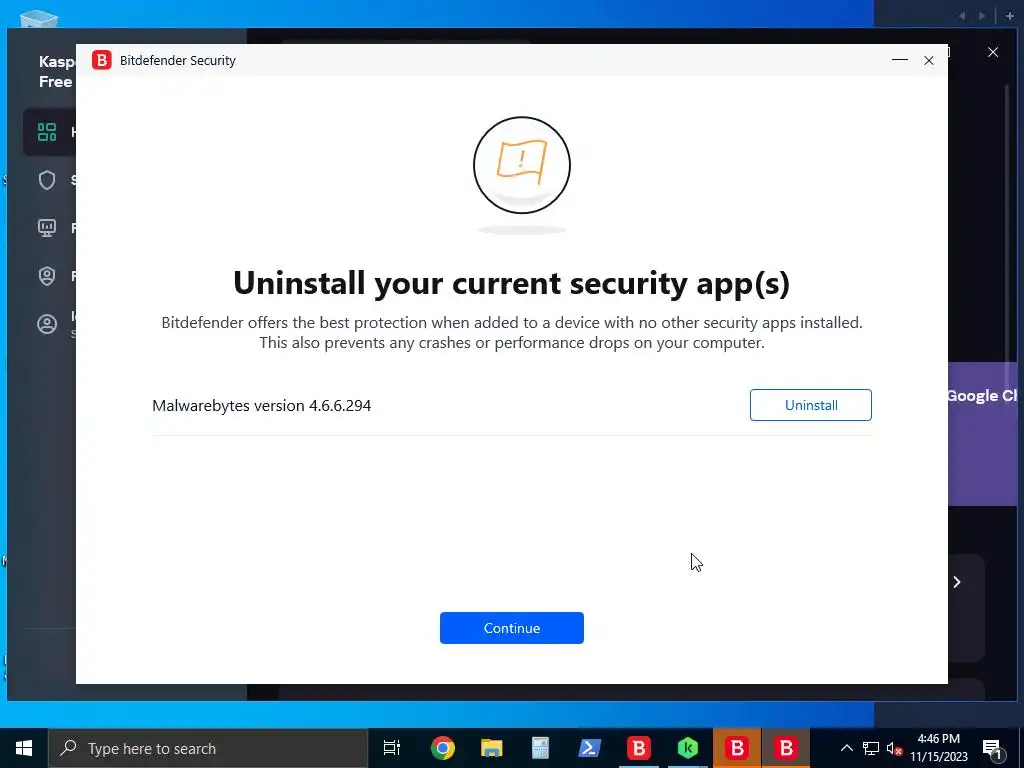Launch Google Chrome from the taskbar
This screenshot has width=1024, height=768.
(x=442, y=748)
